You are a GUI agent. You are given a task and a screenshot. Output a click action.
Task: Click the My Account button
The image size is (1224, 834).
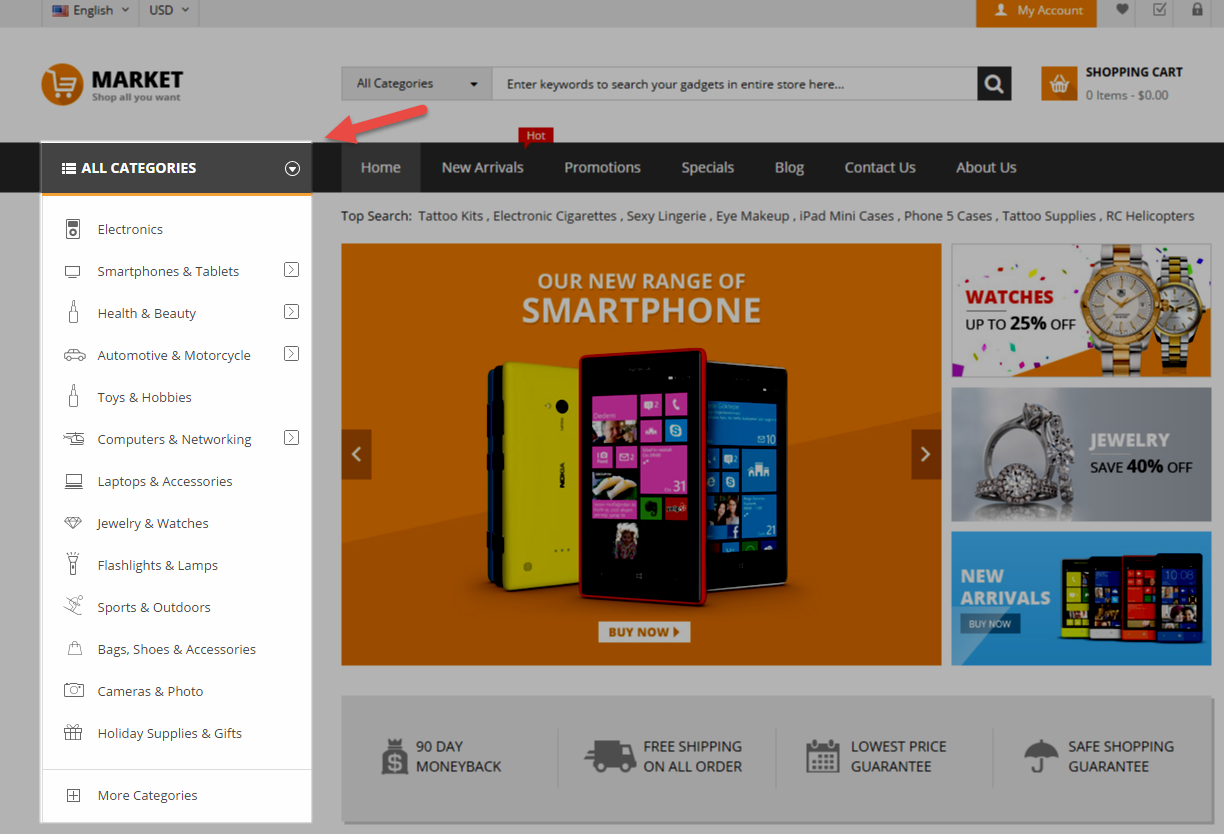(x=1037, y=11)
